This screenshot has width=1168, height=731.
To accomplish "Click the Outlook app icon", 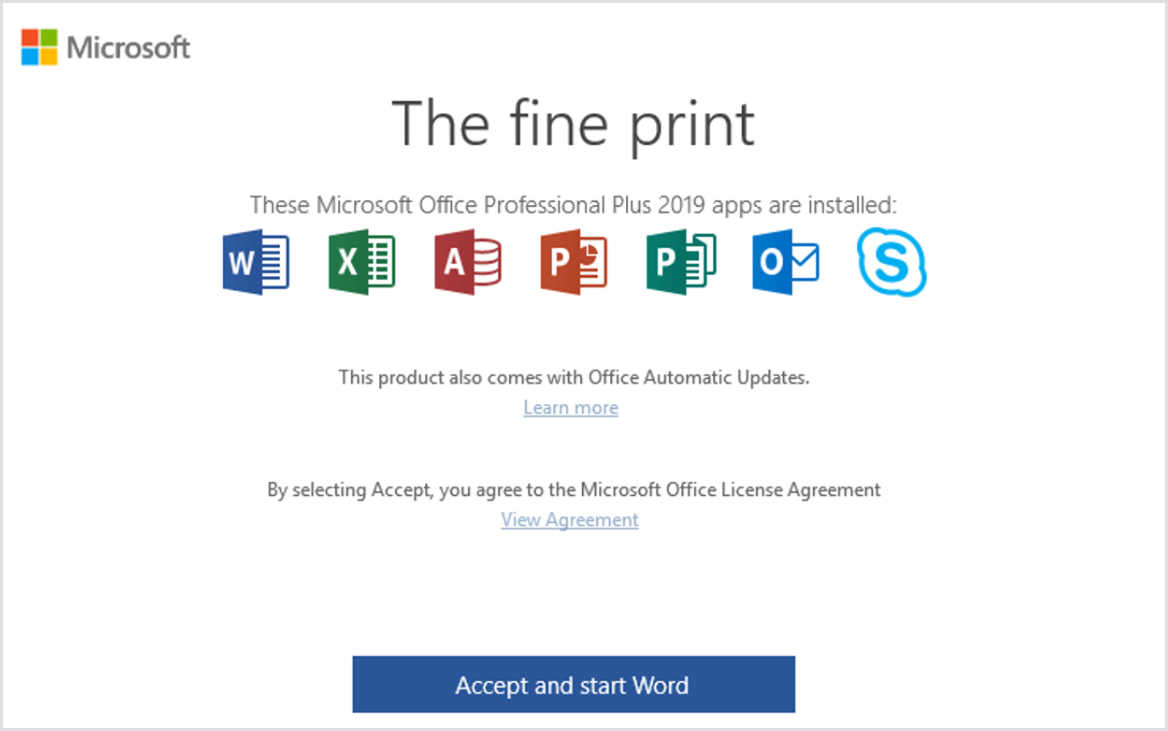I will 786,262.
